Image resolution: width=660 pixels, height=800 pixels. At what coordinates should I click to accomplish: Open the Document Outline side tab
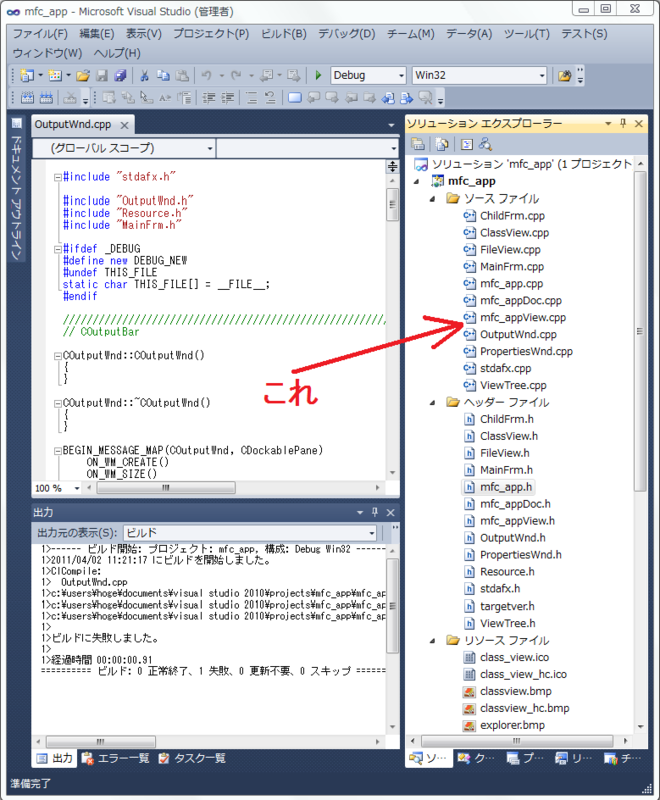(16, 190)
